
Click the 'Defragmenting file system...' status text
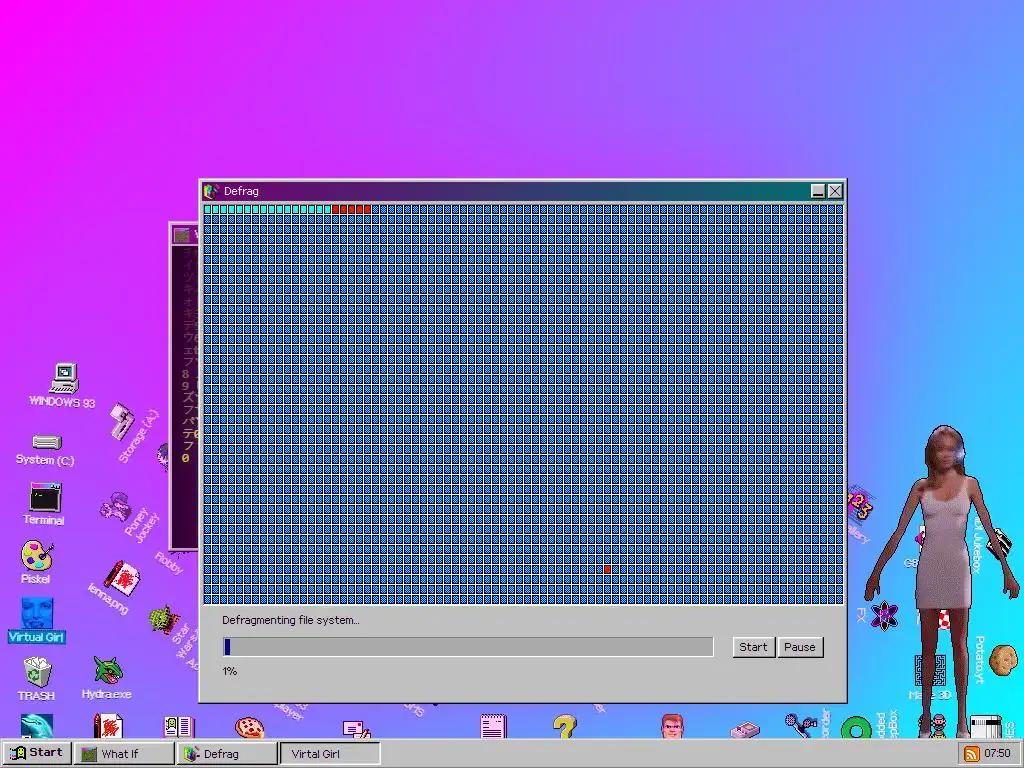(291, 620)
